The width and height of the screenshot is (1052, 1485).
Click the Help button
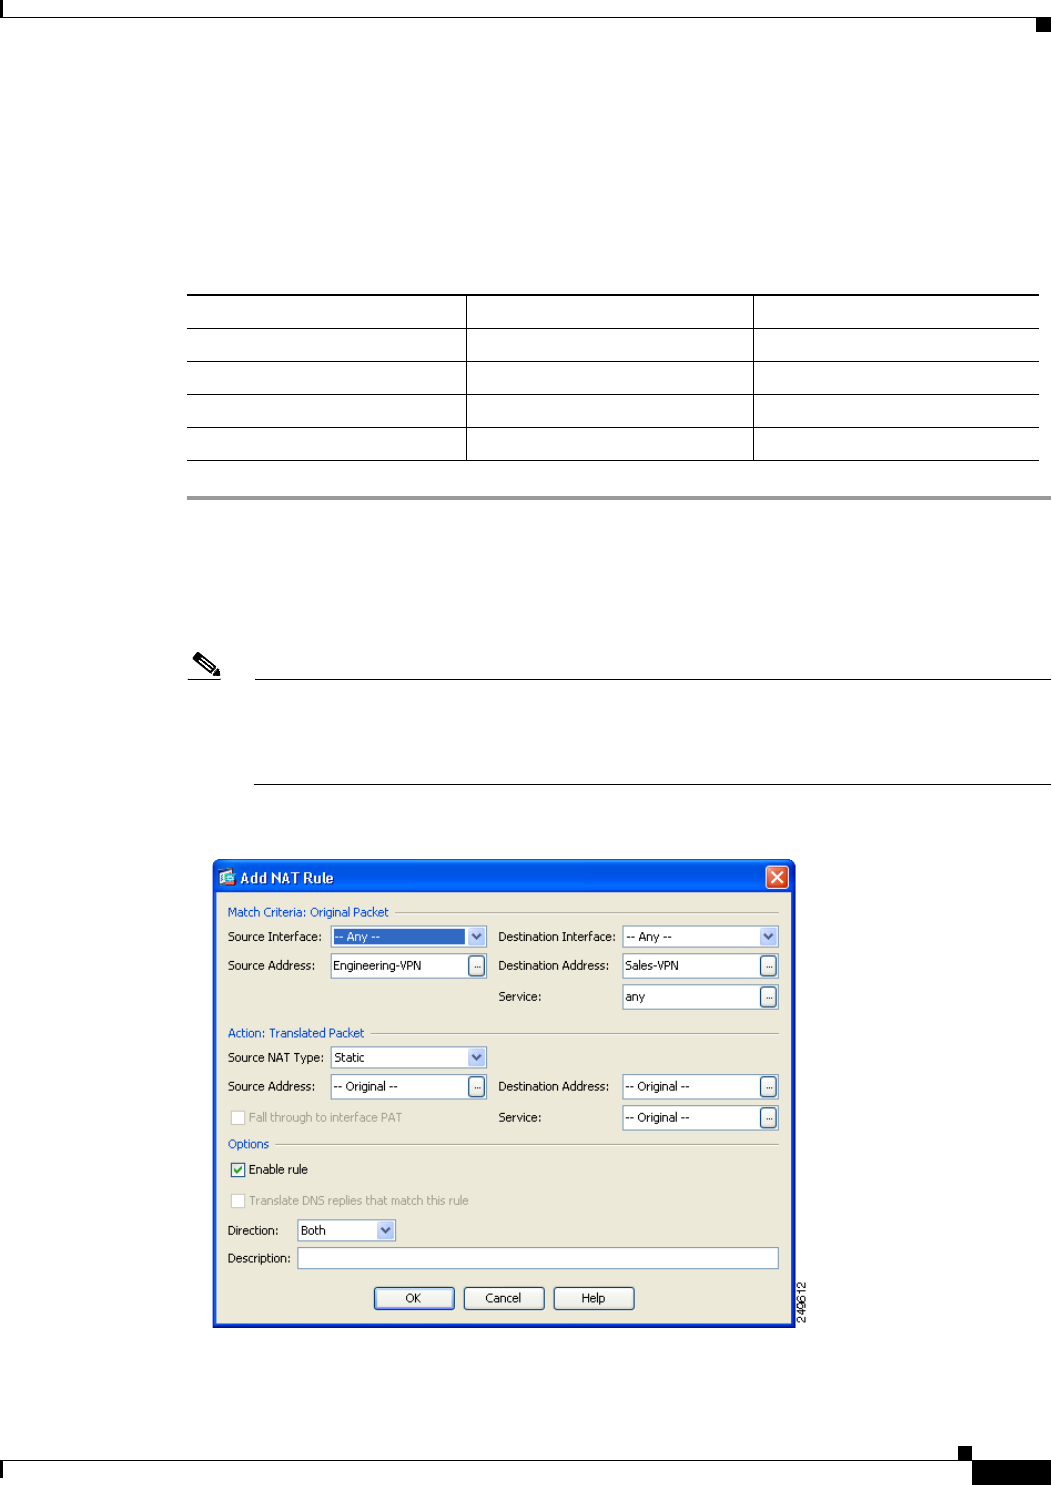594,1298
